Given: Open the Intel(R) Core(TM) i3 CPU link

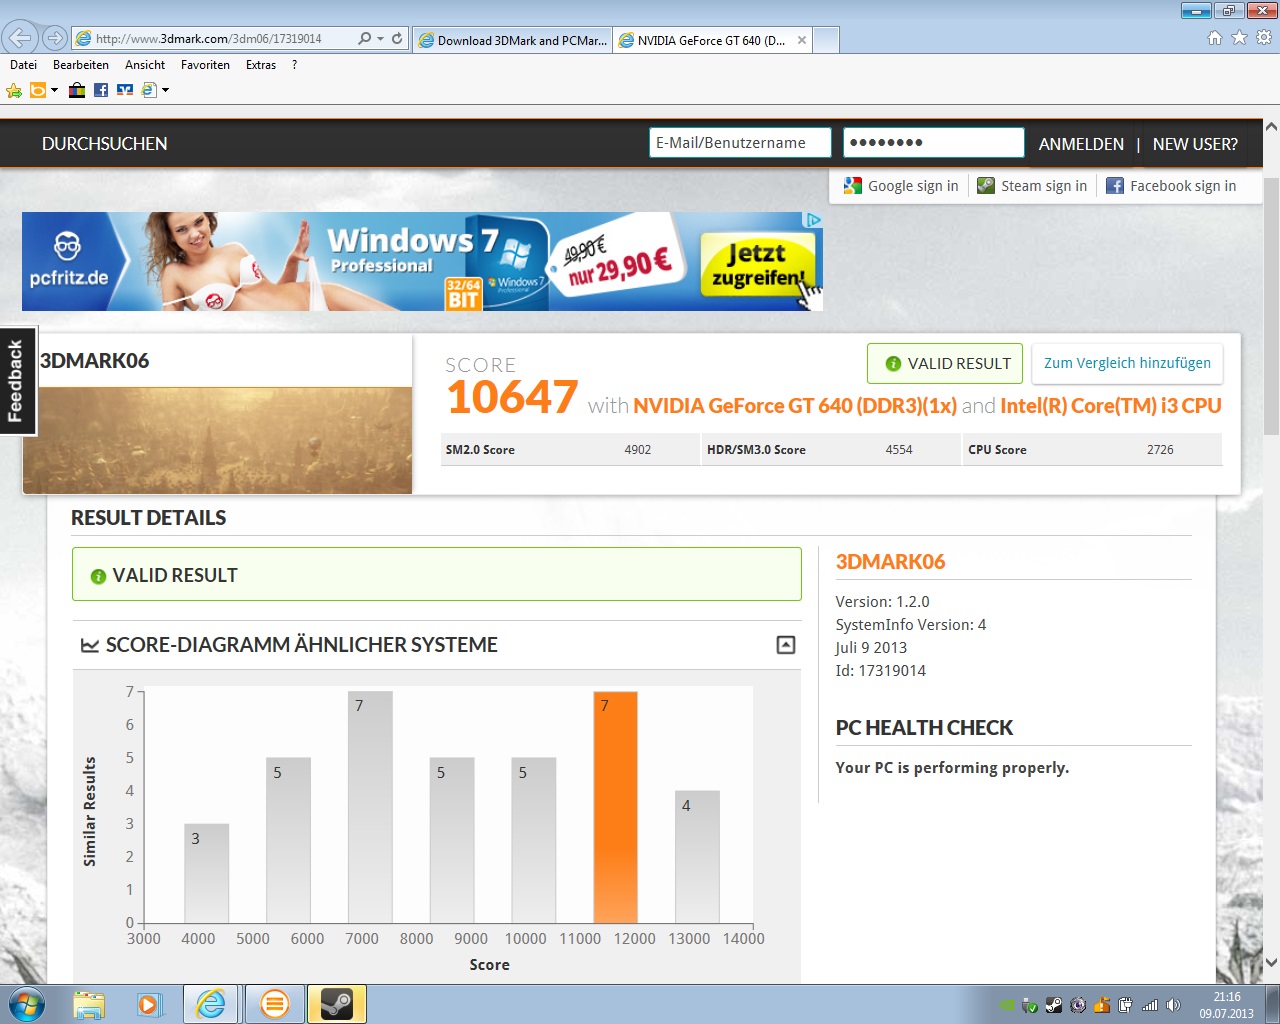Looking at the screenshot, I should click(x=1111, y=406).
